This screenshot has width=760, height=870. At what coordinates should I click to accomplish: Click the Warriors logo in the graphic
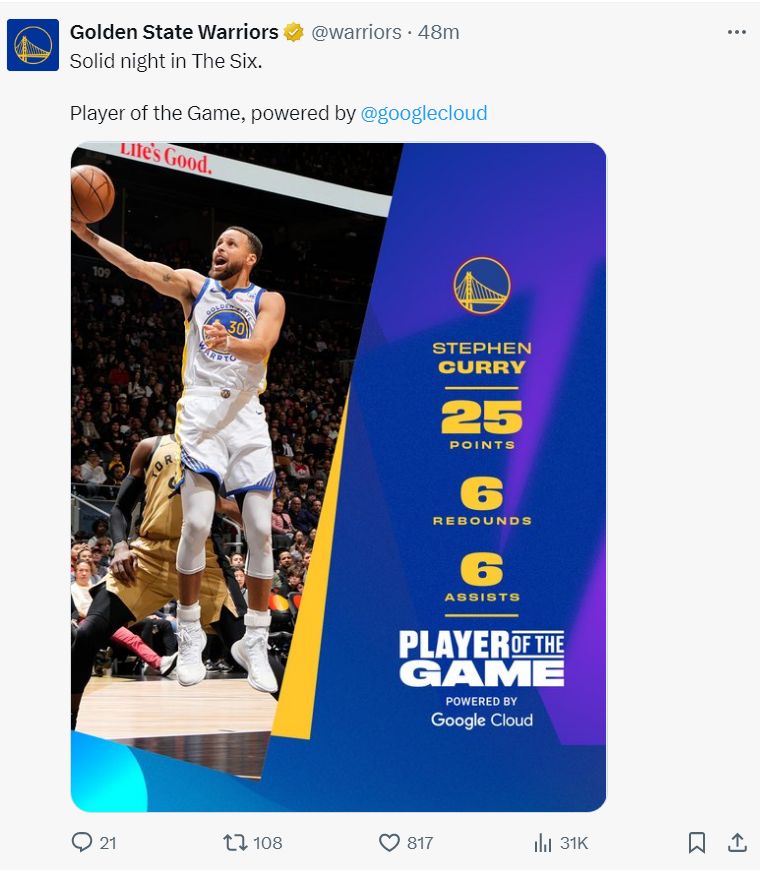coord(482,285)
